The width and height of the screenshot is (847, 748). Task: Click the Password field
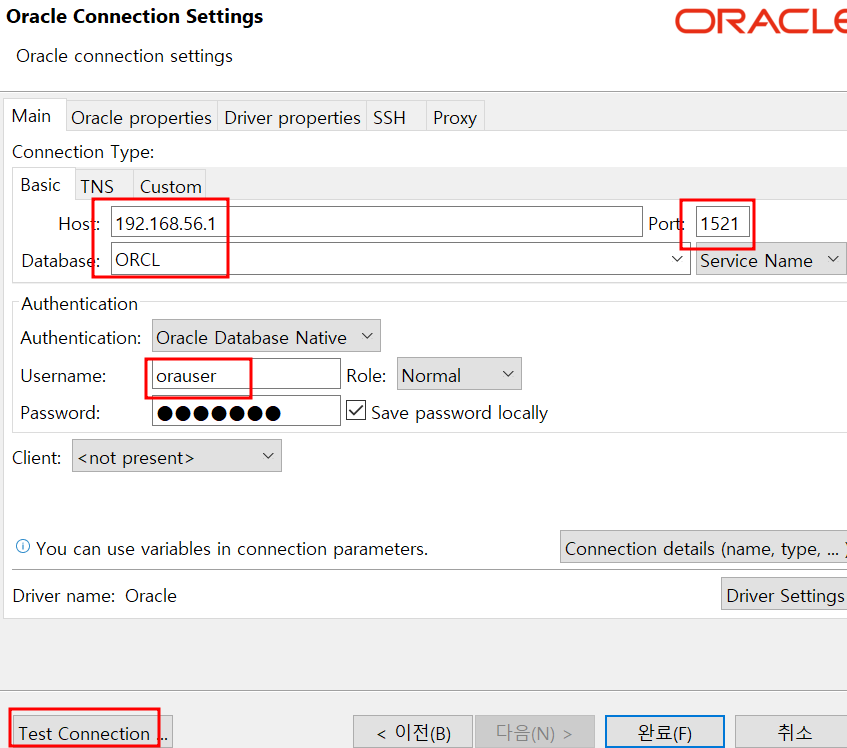[x=246, y=411]
